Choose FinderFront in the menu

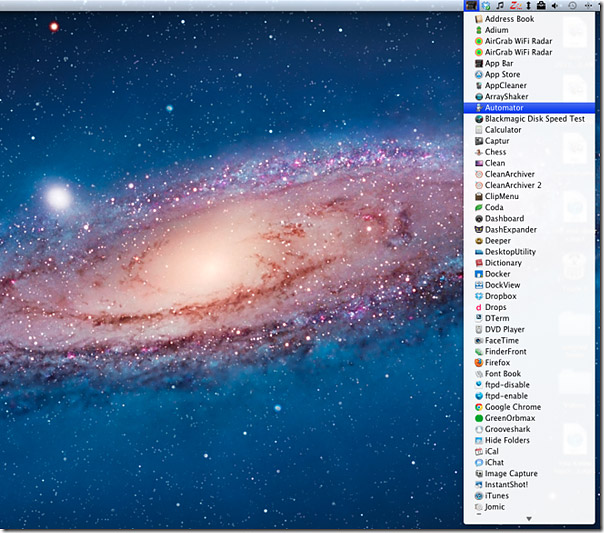[x=529, y=352]
